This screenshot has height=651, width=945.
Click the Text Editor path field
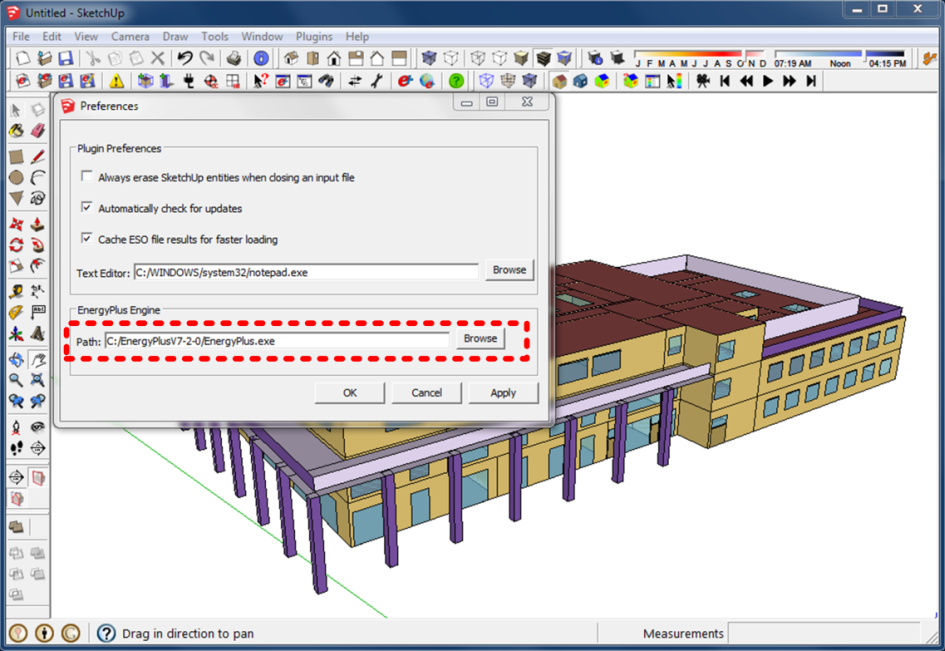(x=306, y=272)
